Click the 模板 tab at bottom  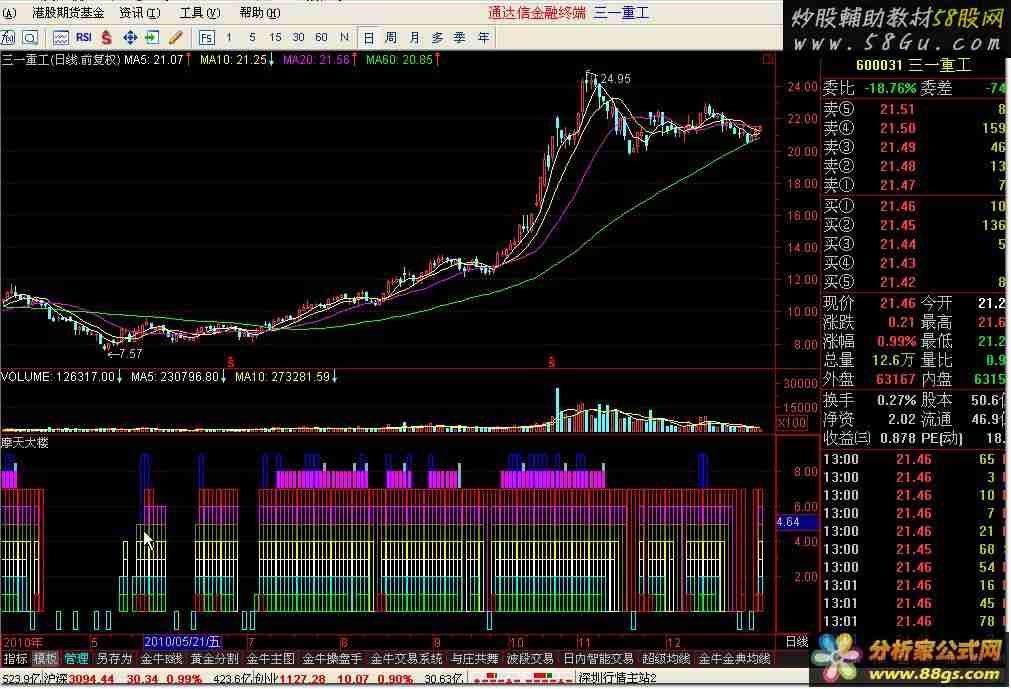click(45, 659)
